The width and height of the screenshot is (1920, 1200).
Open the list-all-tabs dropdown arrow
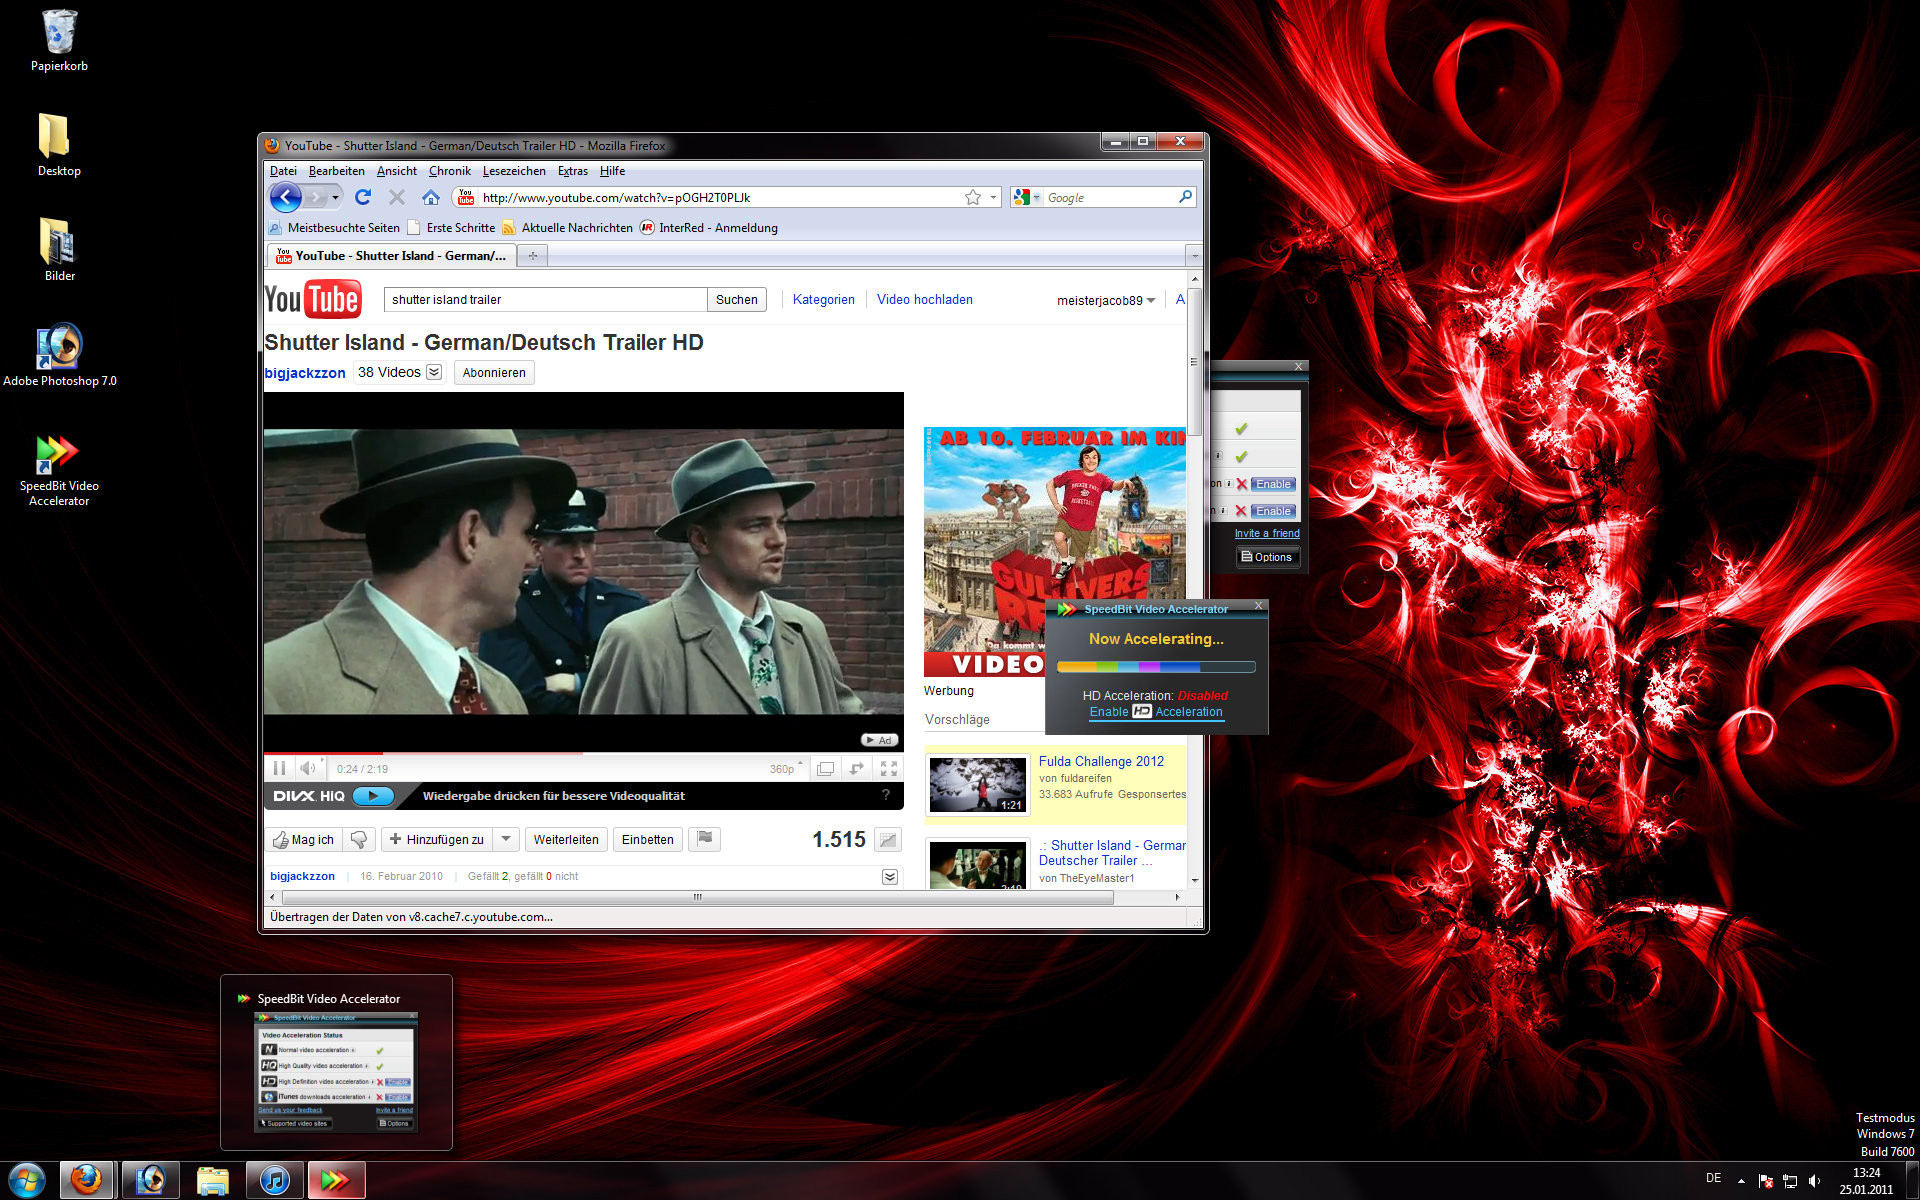coord(1193,256)
